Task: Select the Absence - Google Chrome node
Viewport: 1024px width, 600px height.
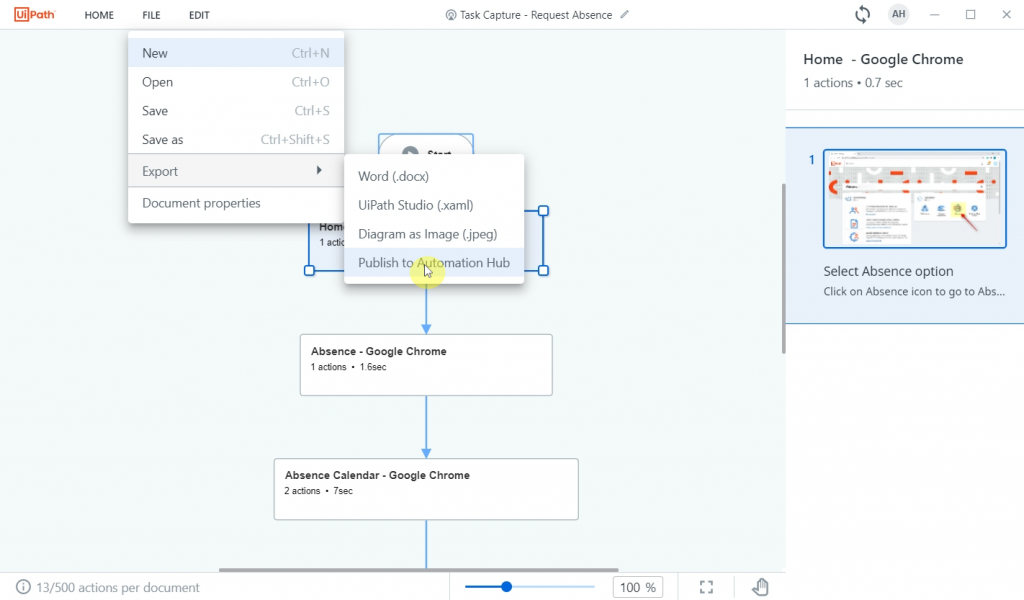Action: click(426, 365)
